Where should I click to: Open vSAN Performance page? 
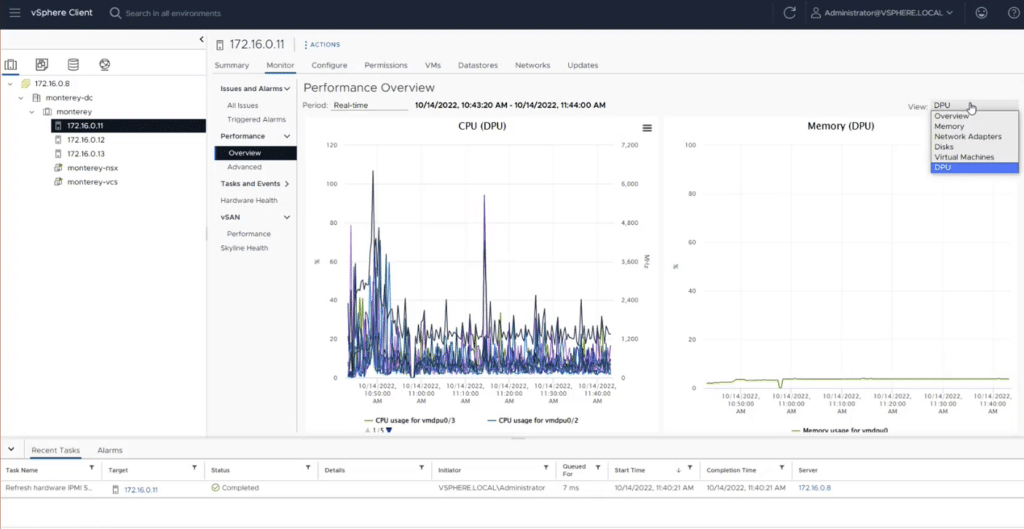coord(249,234)
